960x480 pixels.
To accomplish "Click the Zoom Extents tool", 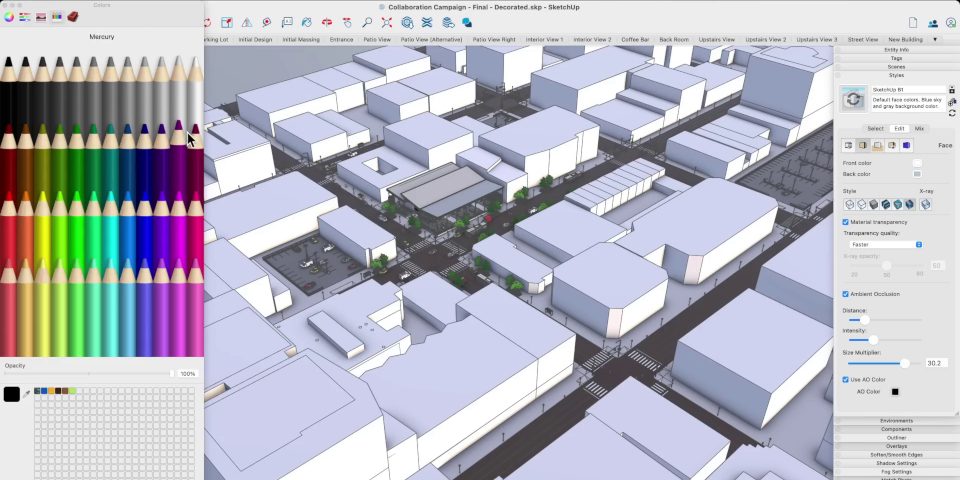I will click(387, 22).
